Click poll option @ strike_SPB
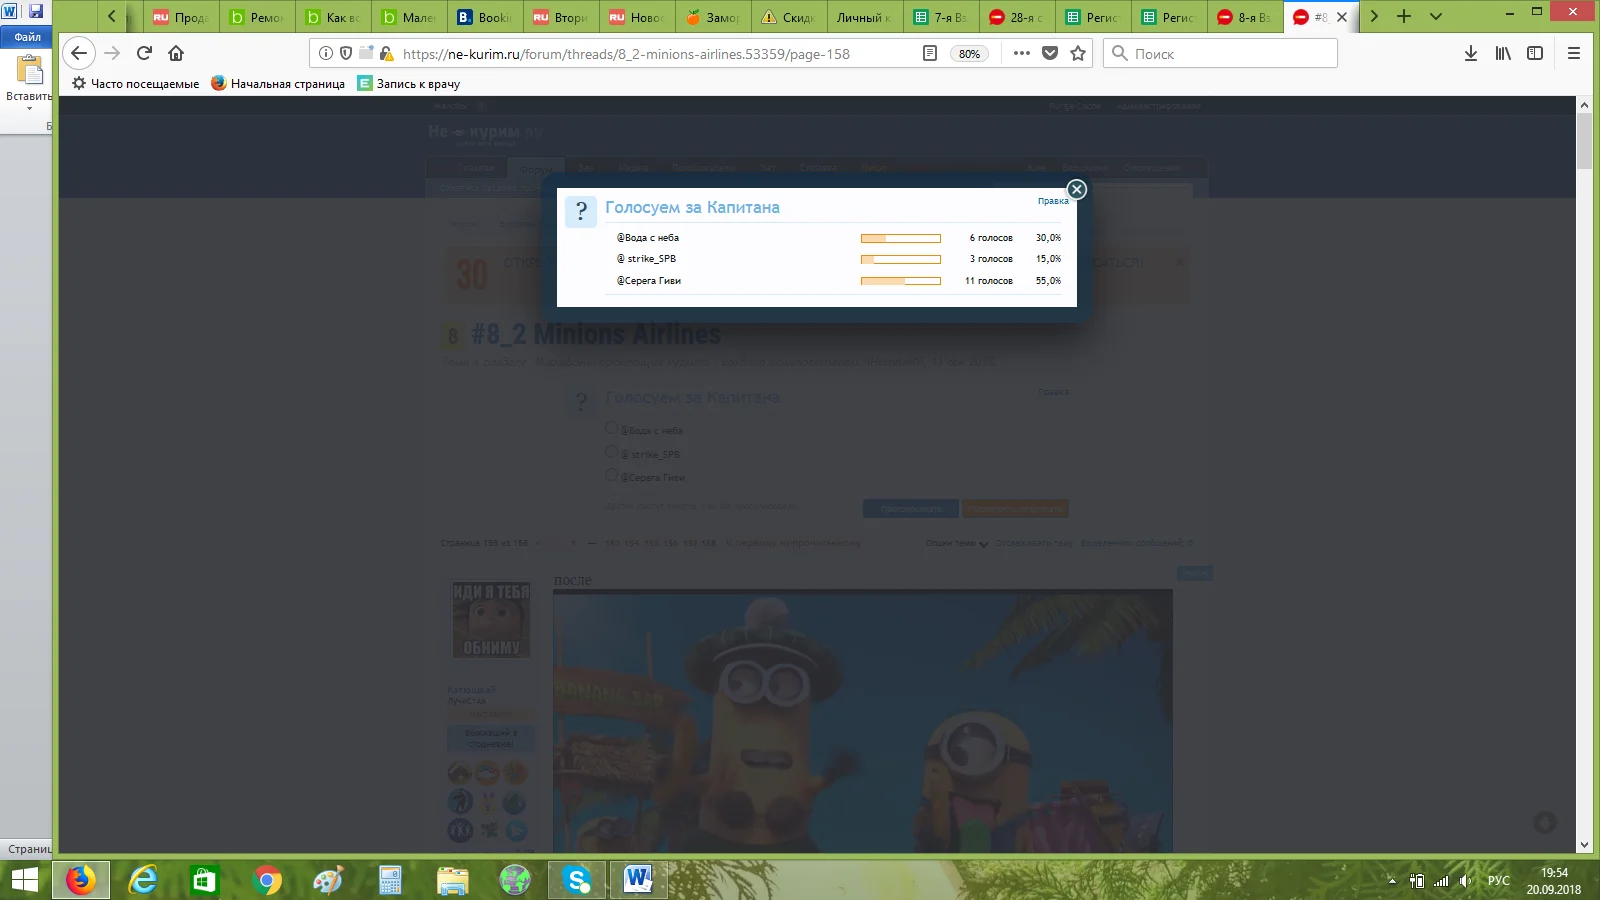This screenshot has width=1600, height=900. click(646, 259)
